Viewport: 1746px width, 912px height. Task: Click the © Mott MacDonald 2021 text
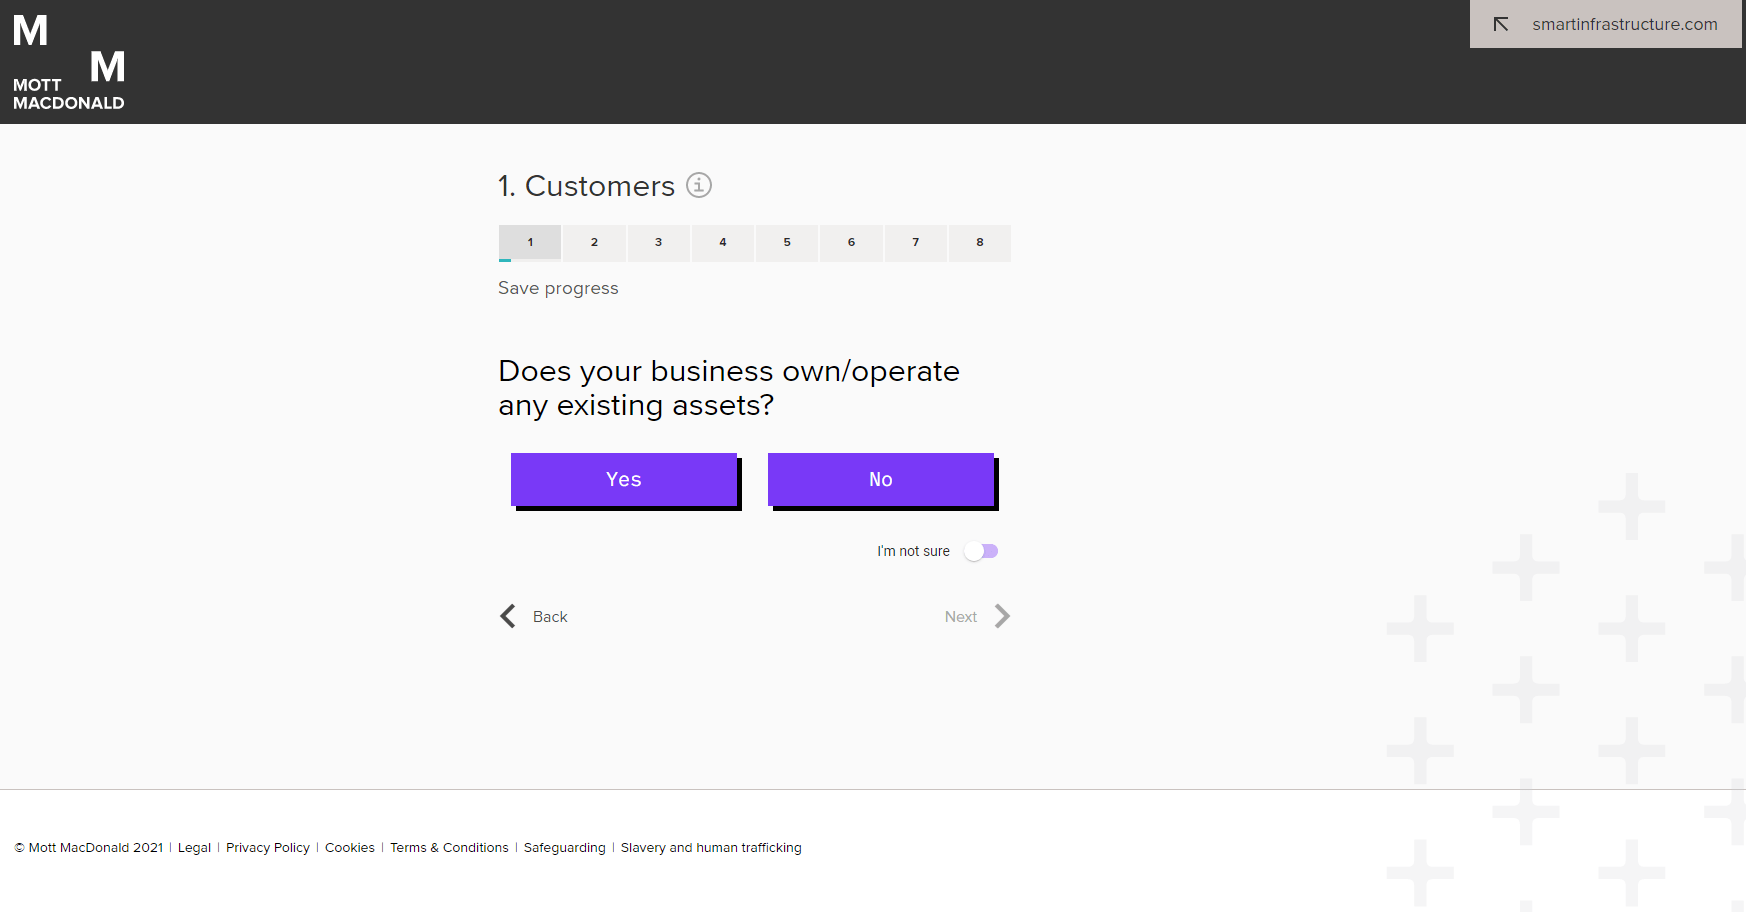pos(88,848)
